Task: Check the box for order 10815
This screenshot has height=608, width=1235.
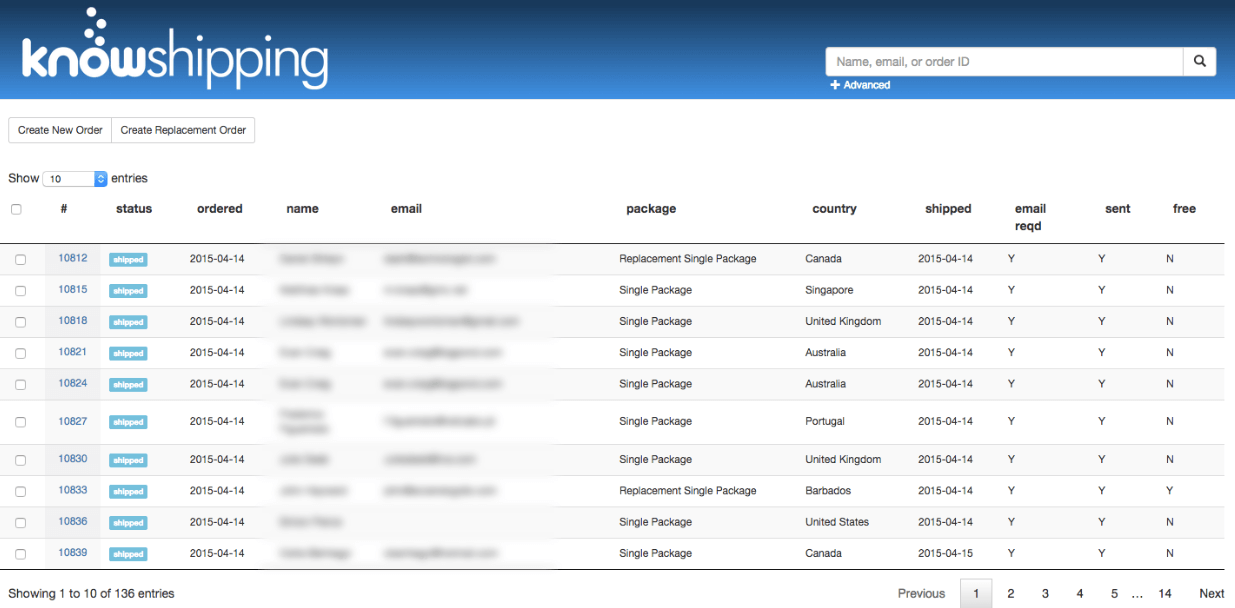Action: click(x=20, y=291)
